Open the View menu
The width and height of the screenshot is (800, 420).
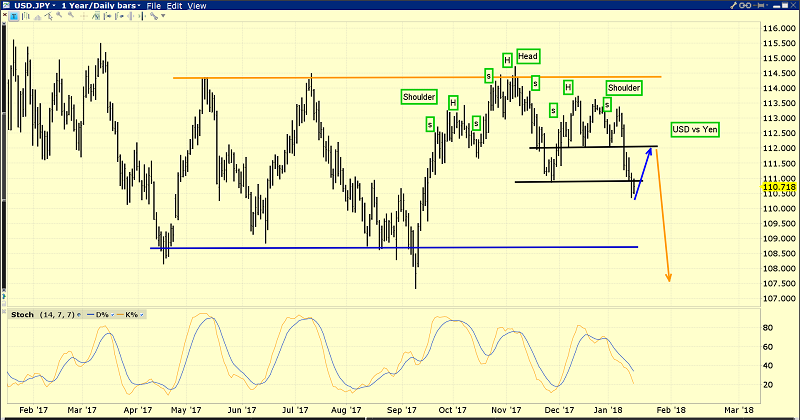tap(198, 6)
